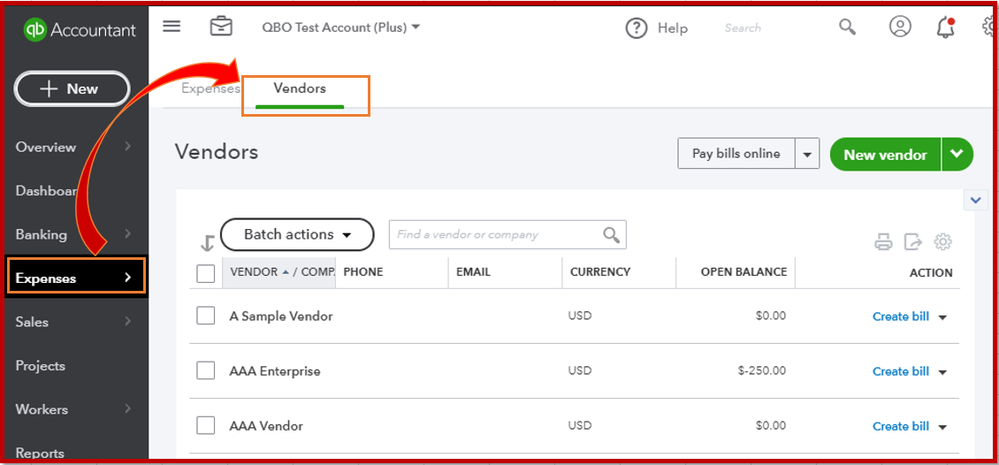Open the notifications bell icon
Viewport: 999px width, 465px height.
(945, 28)
